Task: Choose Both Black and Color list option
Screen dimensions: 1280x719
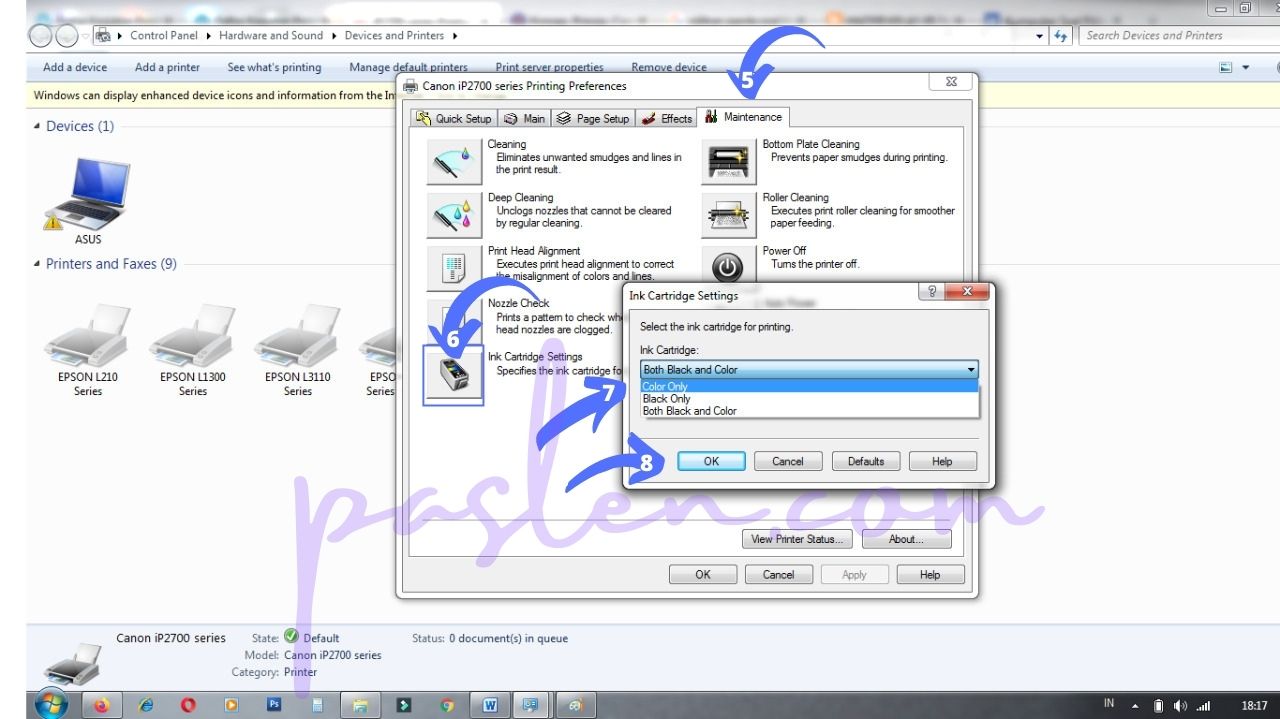Action: tap(809, 411)
